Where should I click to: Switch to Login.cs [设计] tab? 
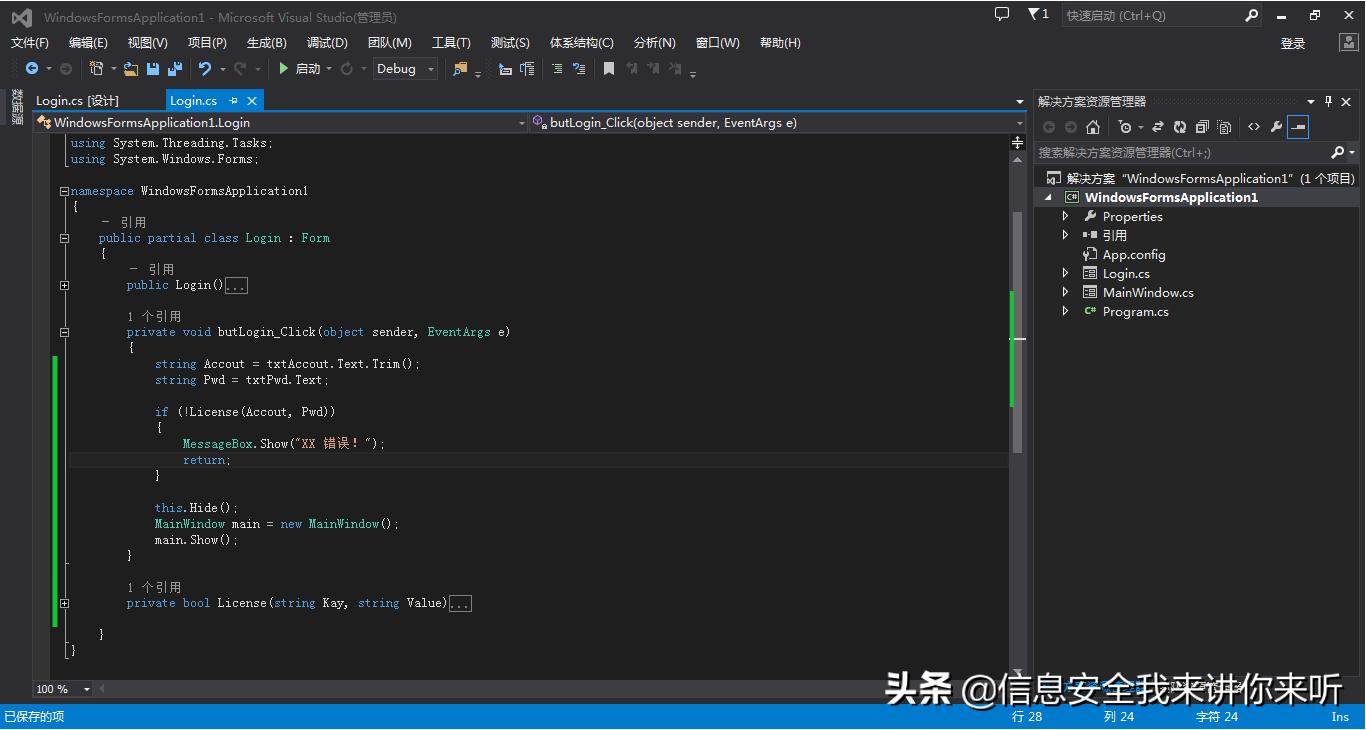78,101
